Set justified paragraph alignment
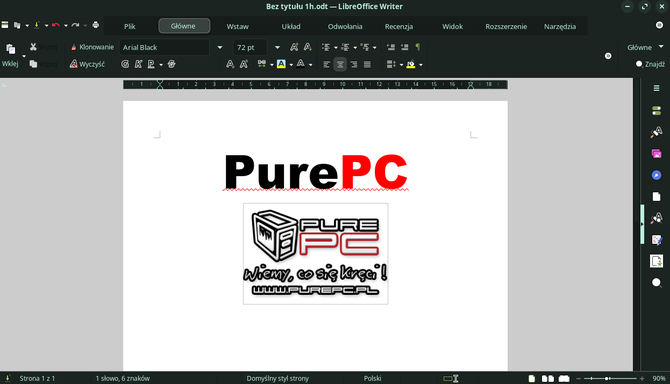Image resolution: width=670 pixels, height=384 pixels. pos(367,64)
